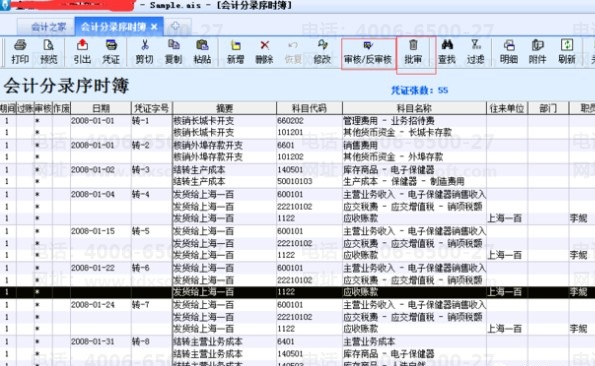This screenshot has width=595, height=366.
Task: Click the date cell 2008-01-02
Action: tap(101, 170)
